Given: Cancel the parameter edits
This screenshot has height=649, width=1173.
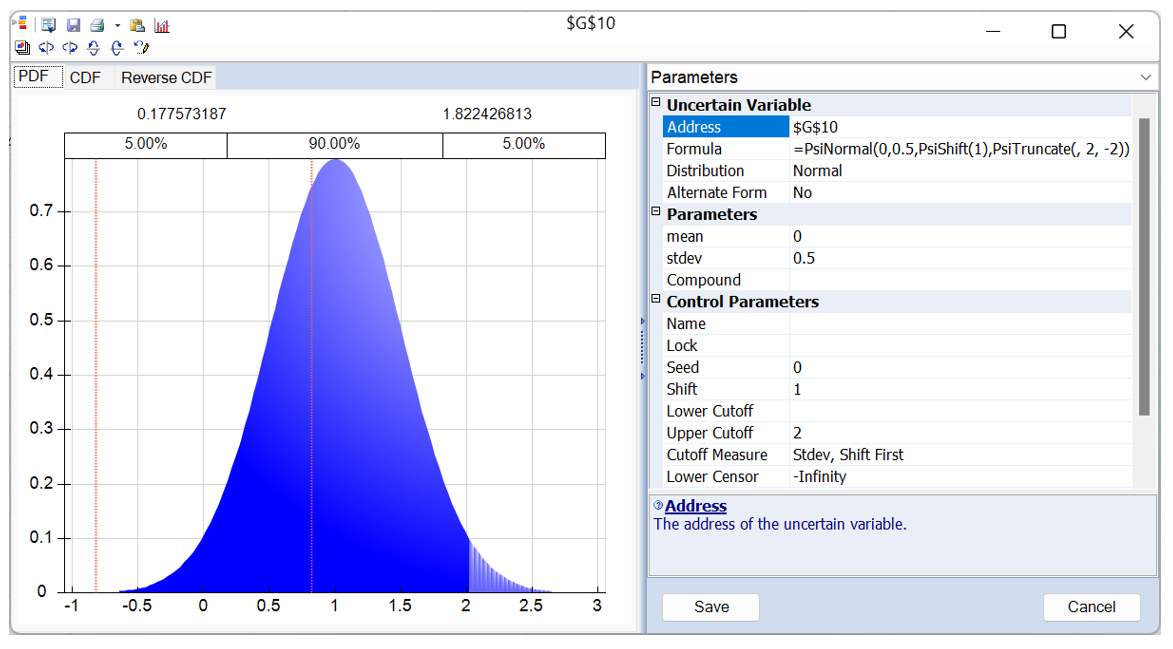Looking at the screenshot, I should [x=1091, y=607].
